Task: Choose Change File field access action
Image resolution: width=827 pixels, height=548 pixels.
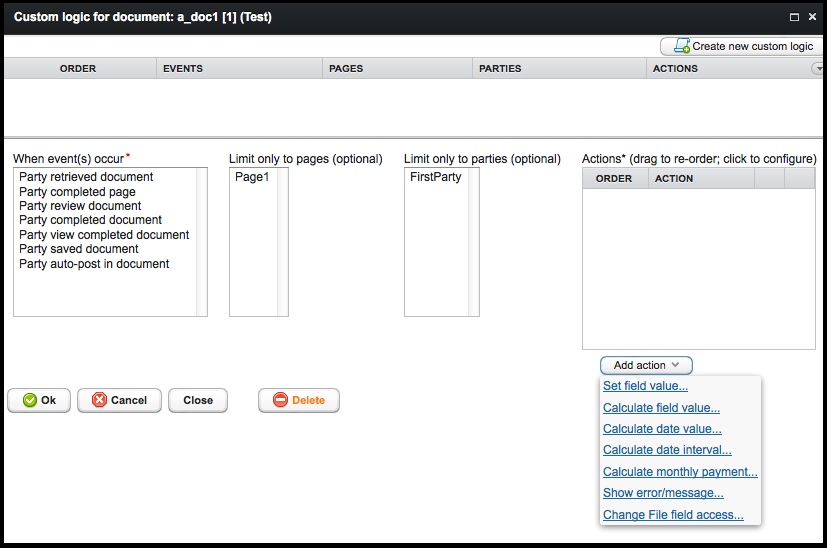Action: 673,515
